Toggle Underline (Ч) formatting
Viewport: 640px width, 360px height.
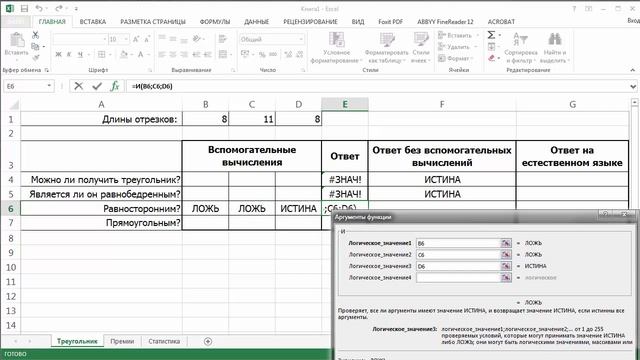tap(80, 54)
